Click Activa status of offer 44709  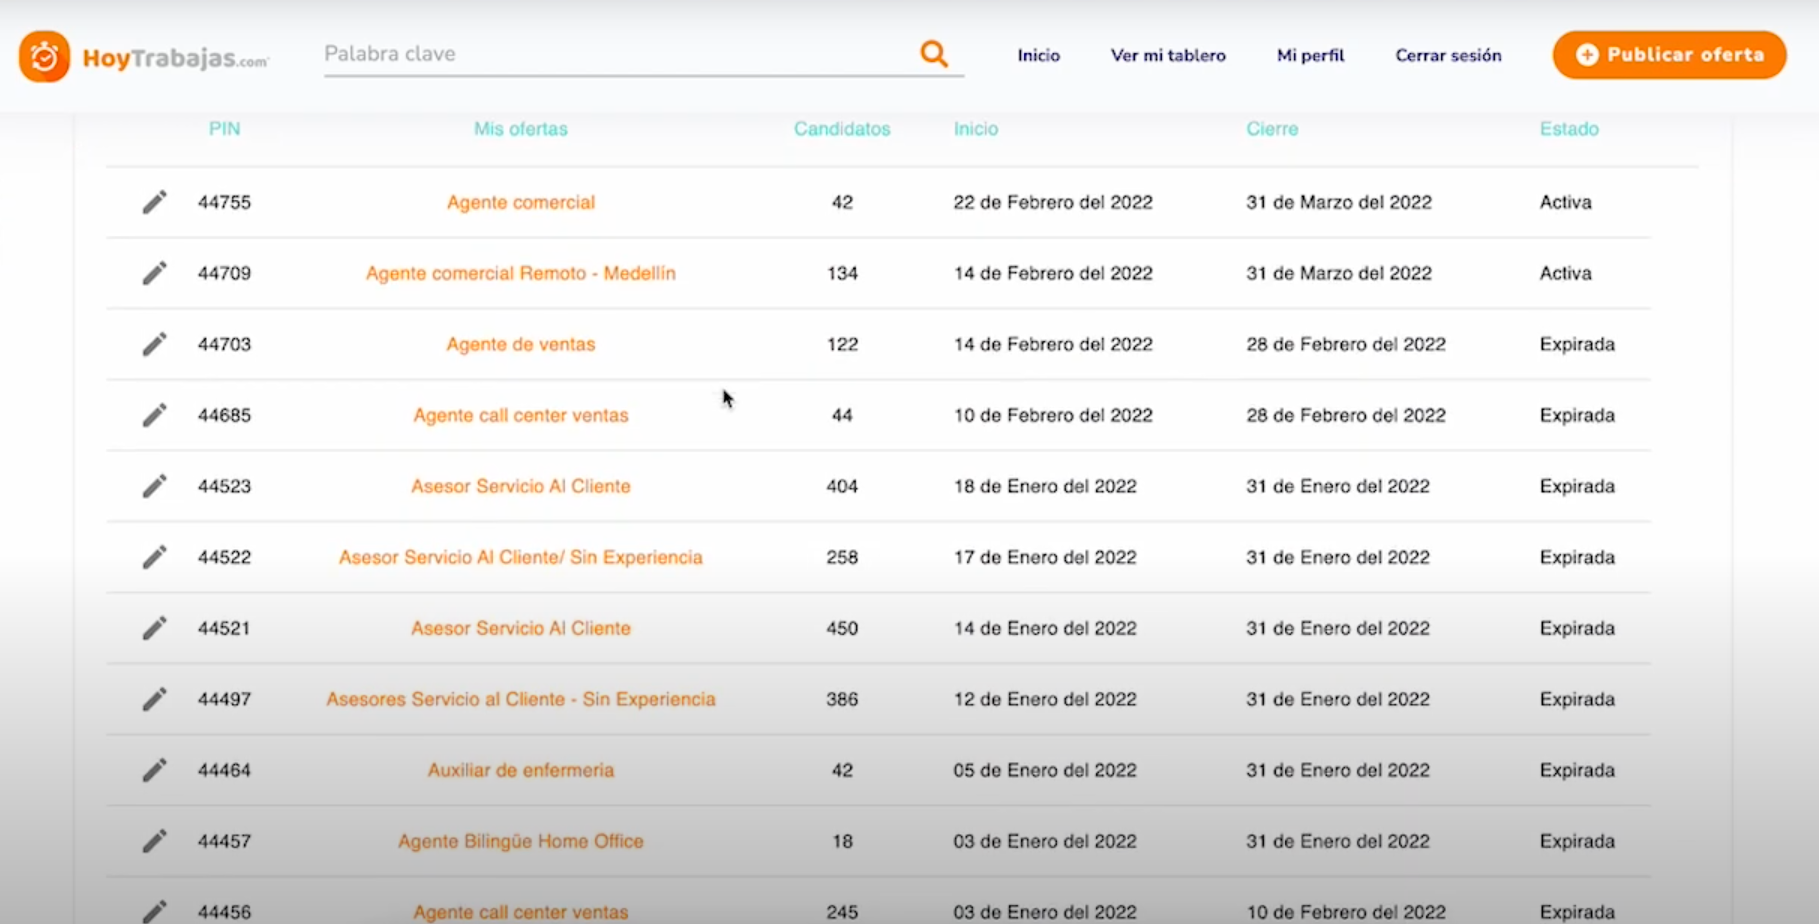(1565, 273)
